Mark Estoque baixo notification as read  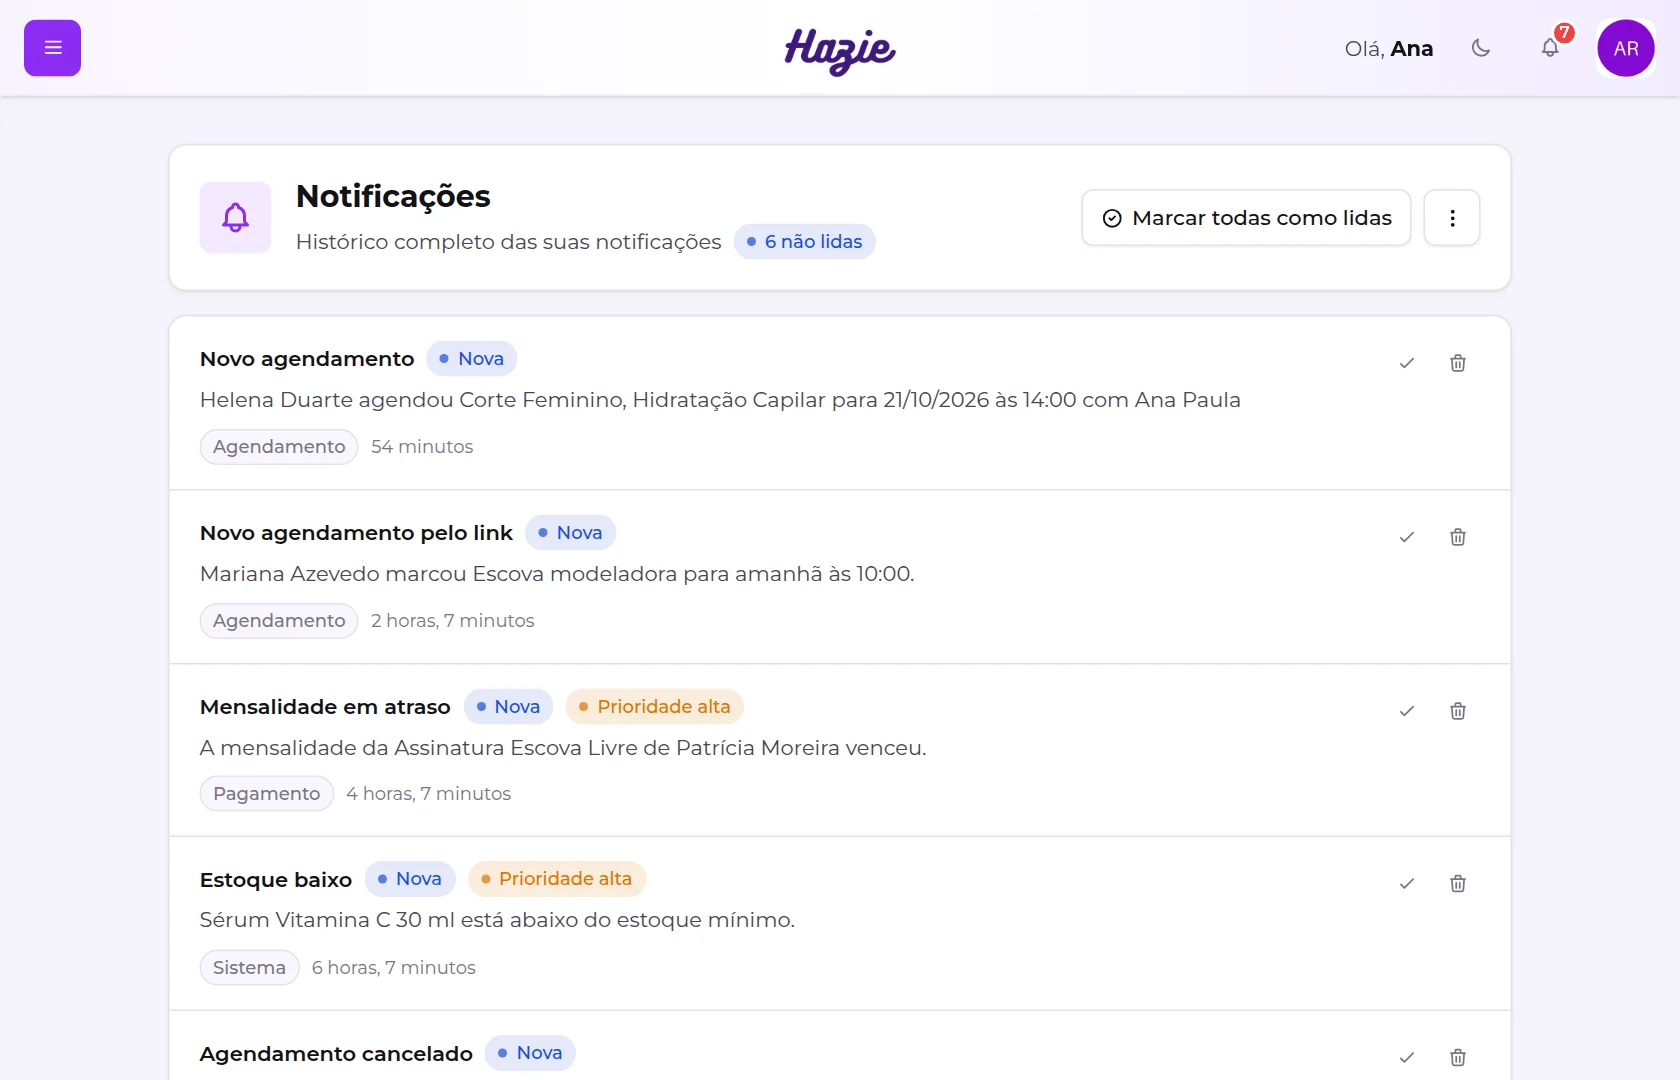click(1407, 884)
